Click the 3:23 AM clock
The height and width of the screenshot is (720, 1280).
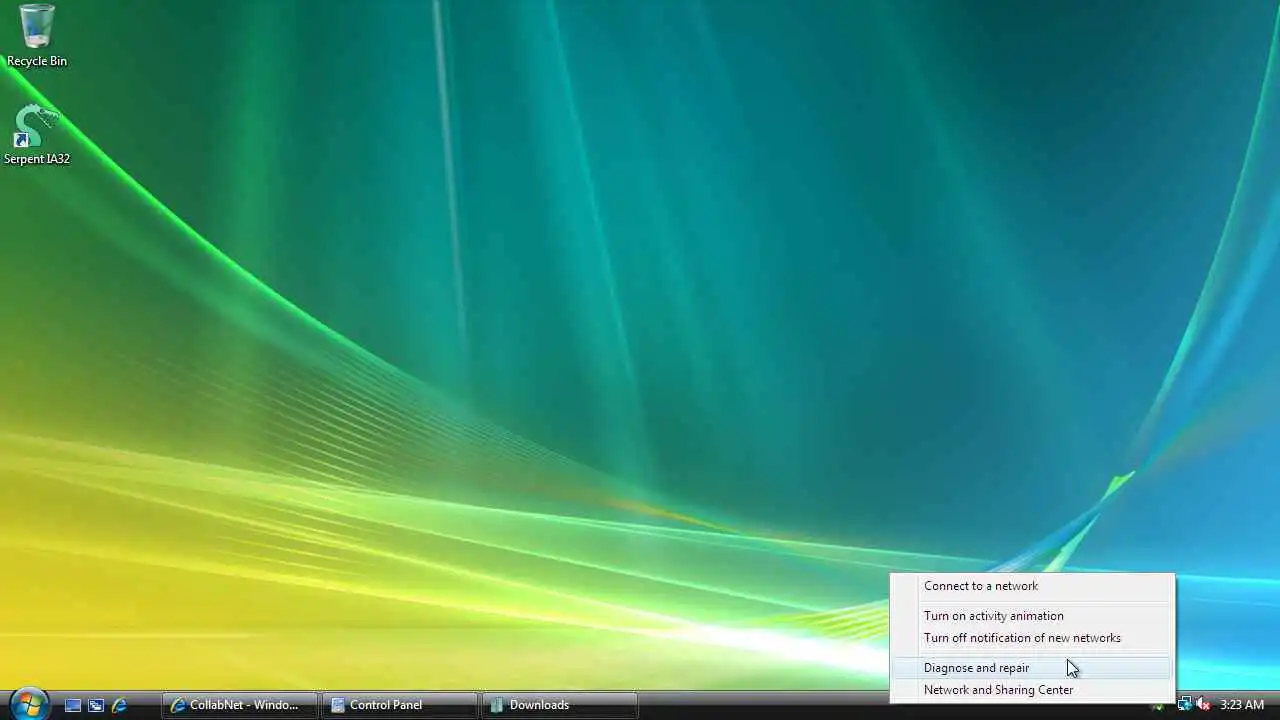1242,705
